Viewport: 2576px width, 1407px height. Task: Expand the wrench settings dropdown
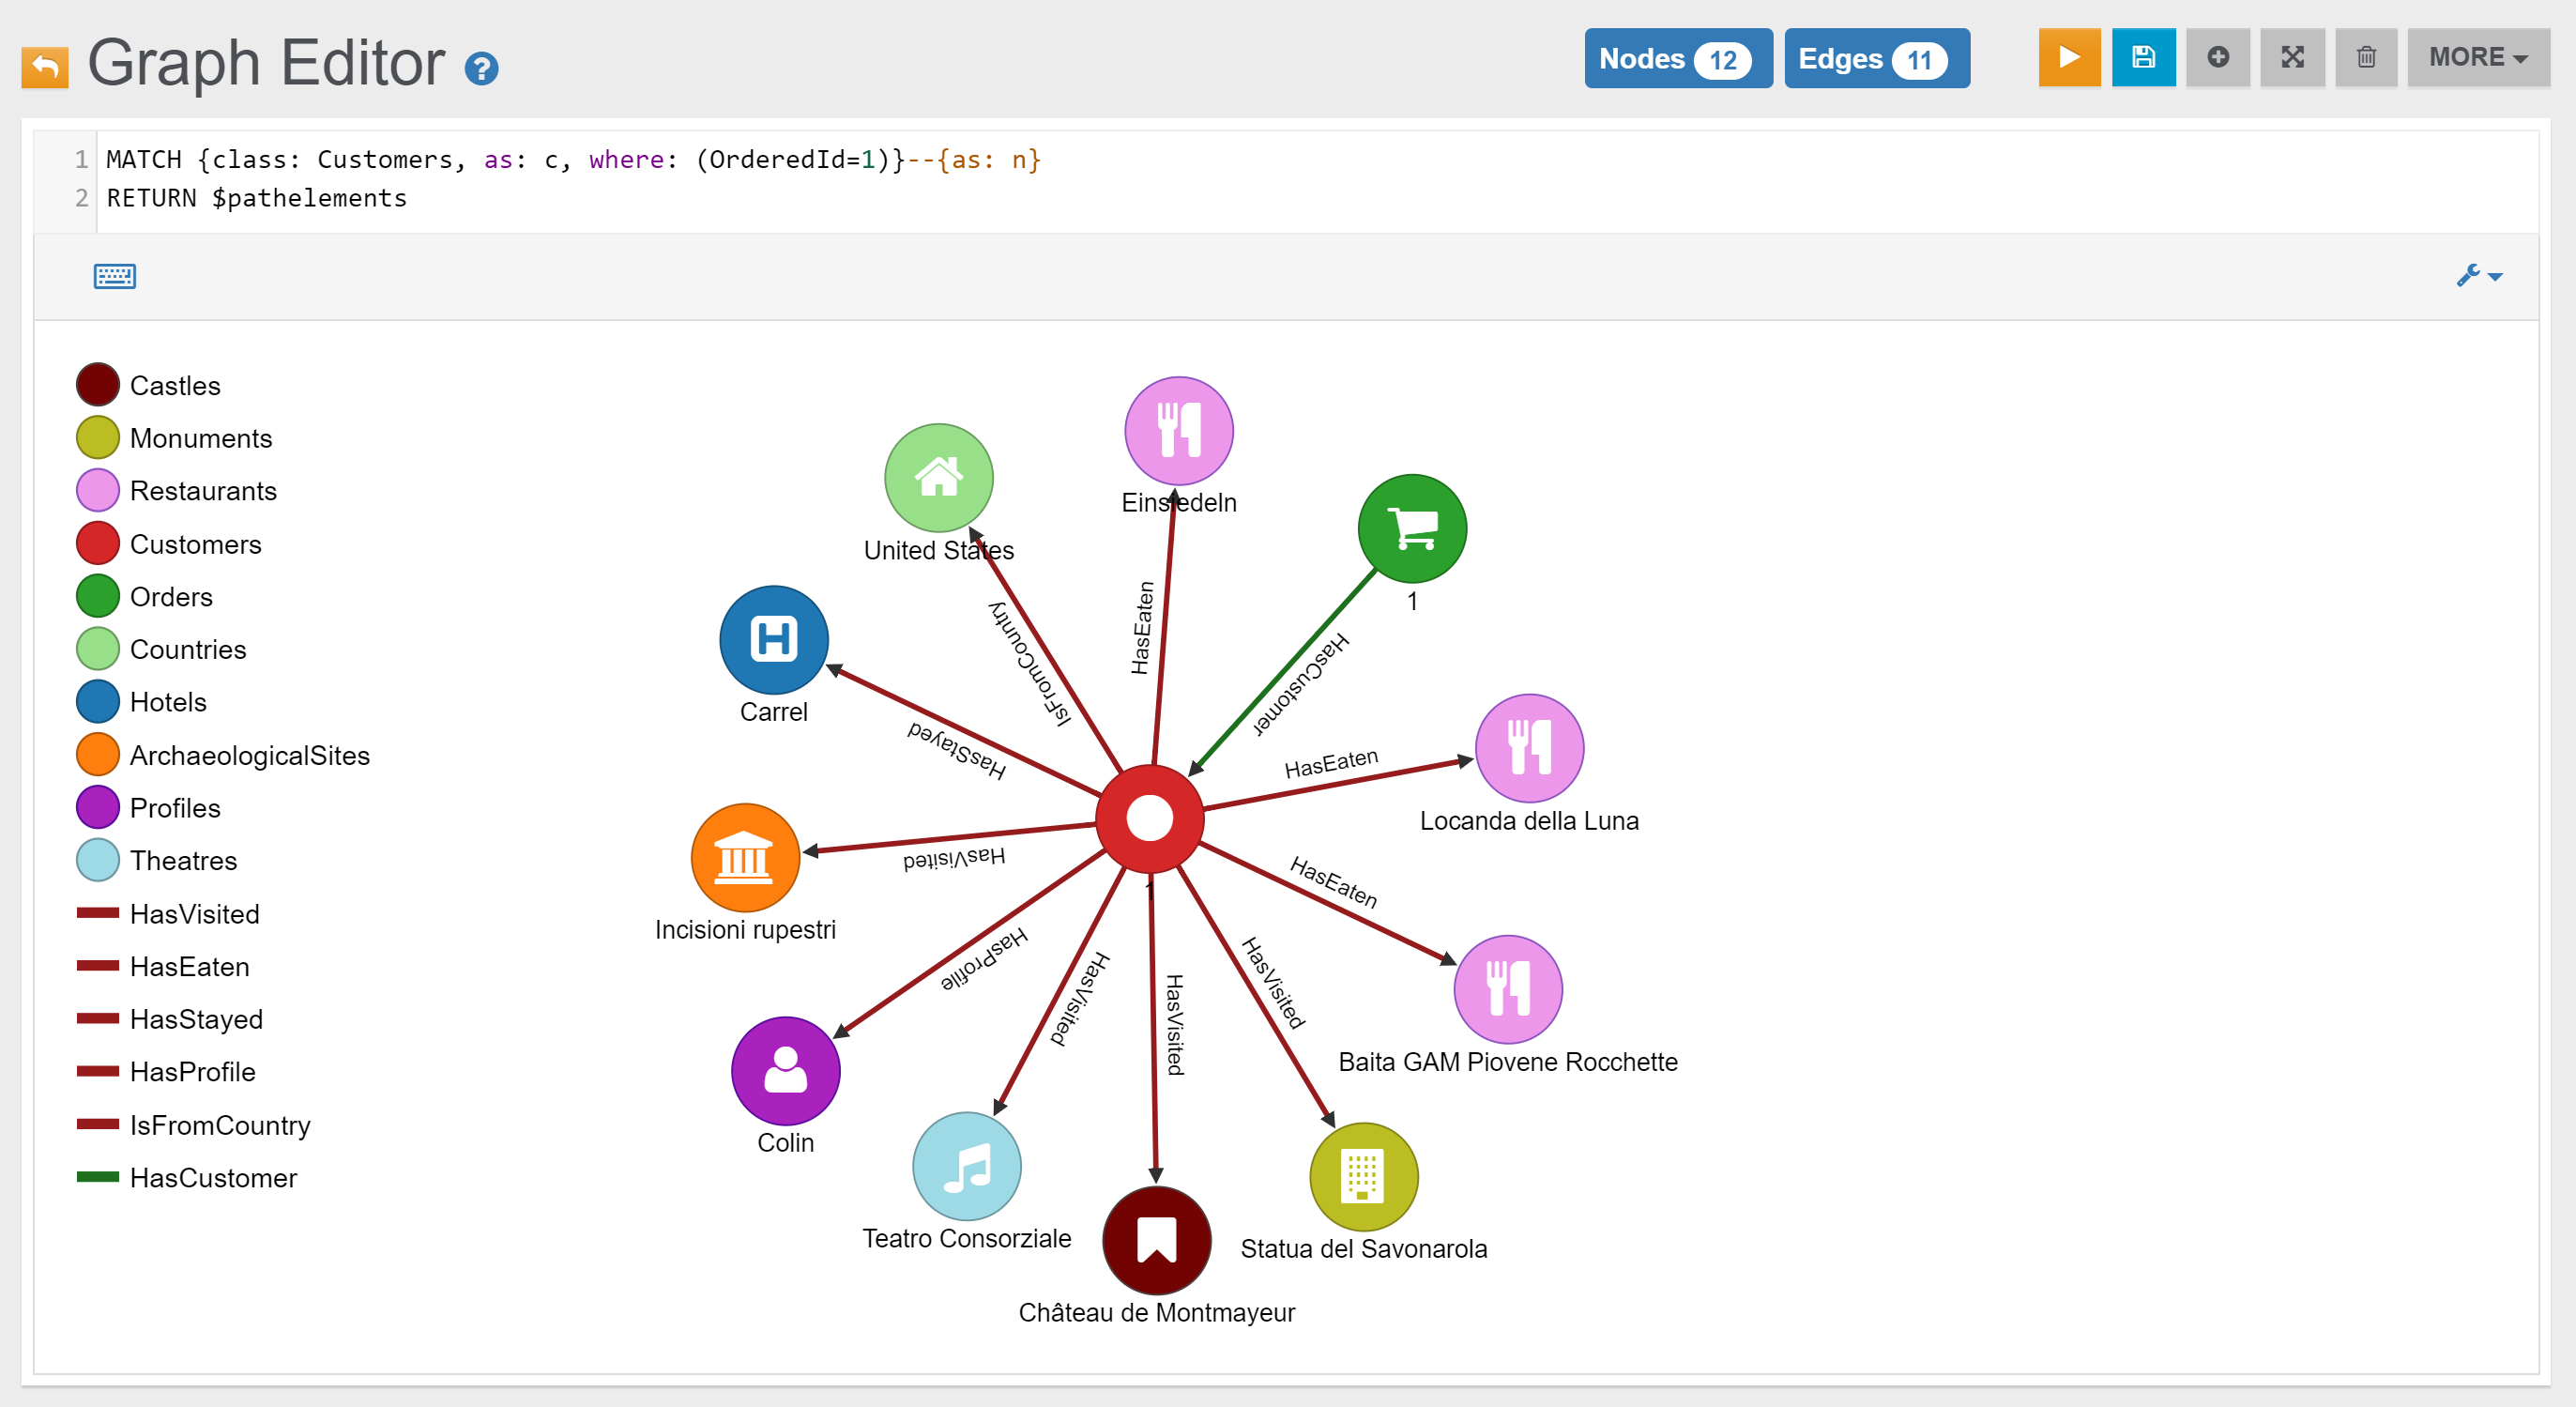coord(2478,276)
